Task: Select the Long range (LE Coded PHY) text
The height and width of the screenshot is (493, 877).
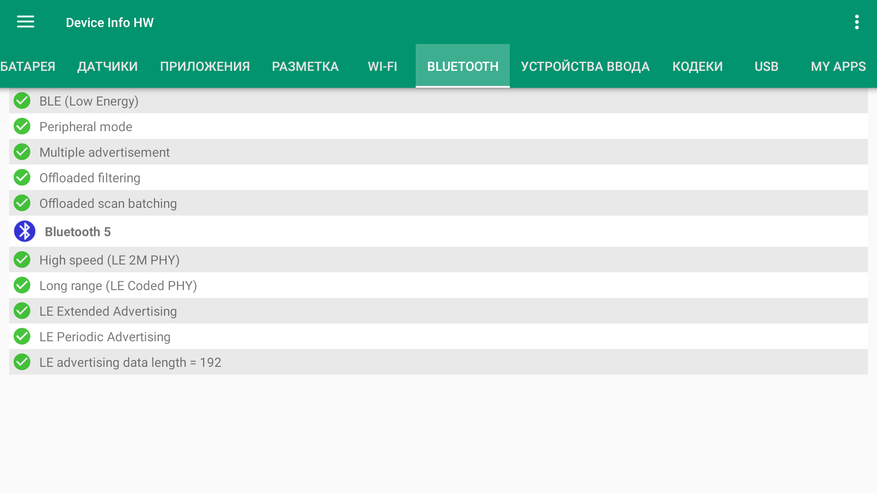Action: point(118,286)
